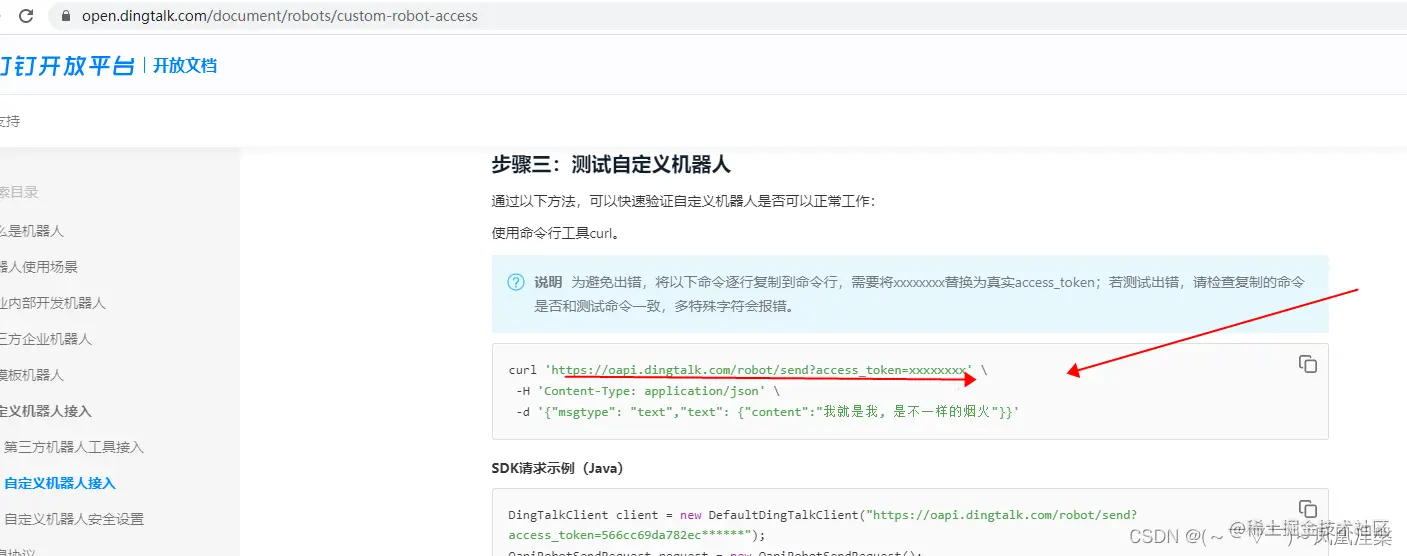Open 器人使用场景 in the sidebar
Viewport: 1407px width, 556px height.
click(x=39, y=267)
